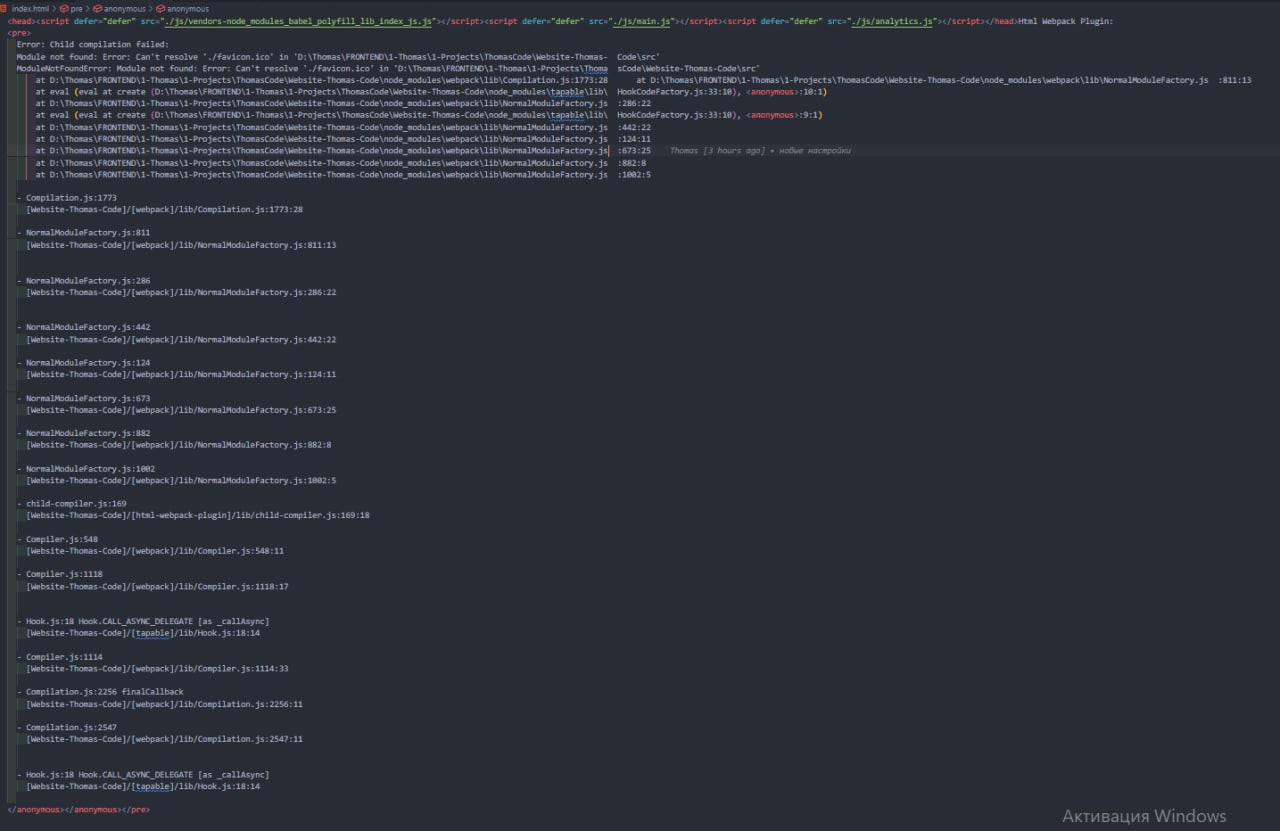Viewport: 1280px width, 831px height.
Task: Follow the vendors-node_modules_babel_polyfill script link
Action: click(x=299, y=21)
